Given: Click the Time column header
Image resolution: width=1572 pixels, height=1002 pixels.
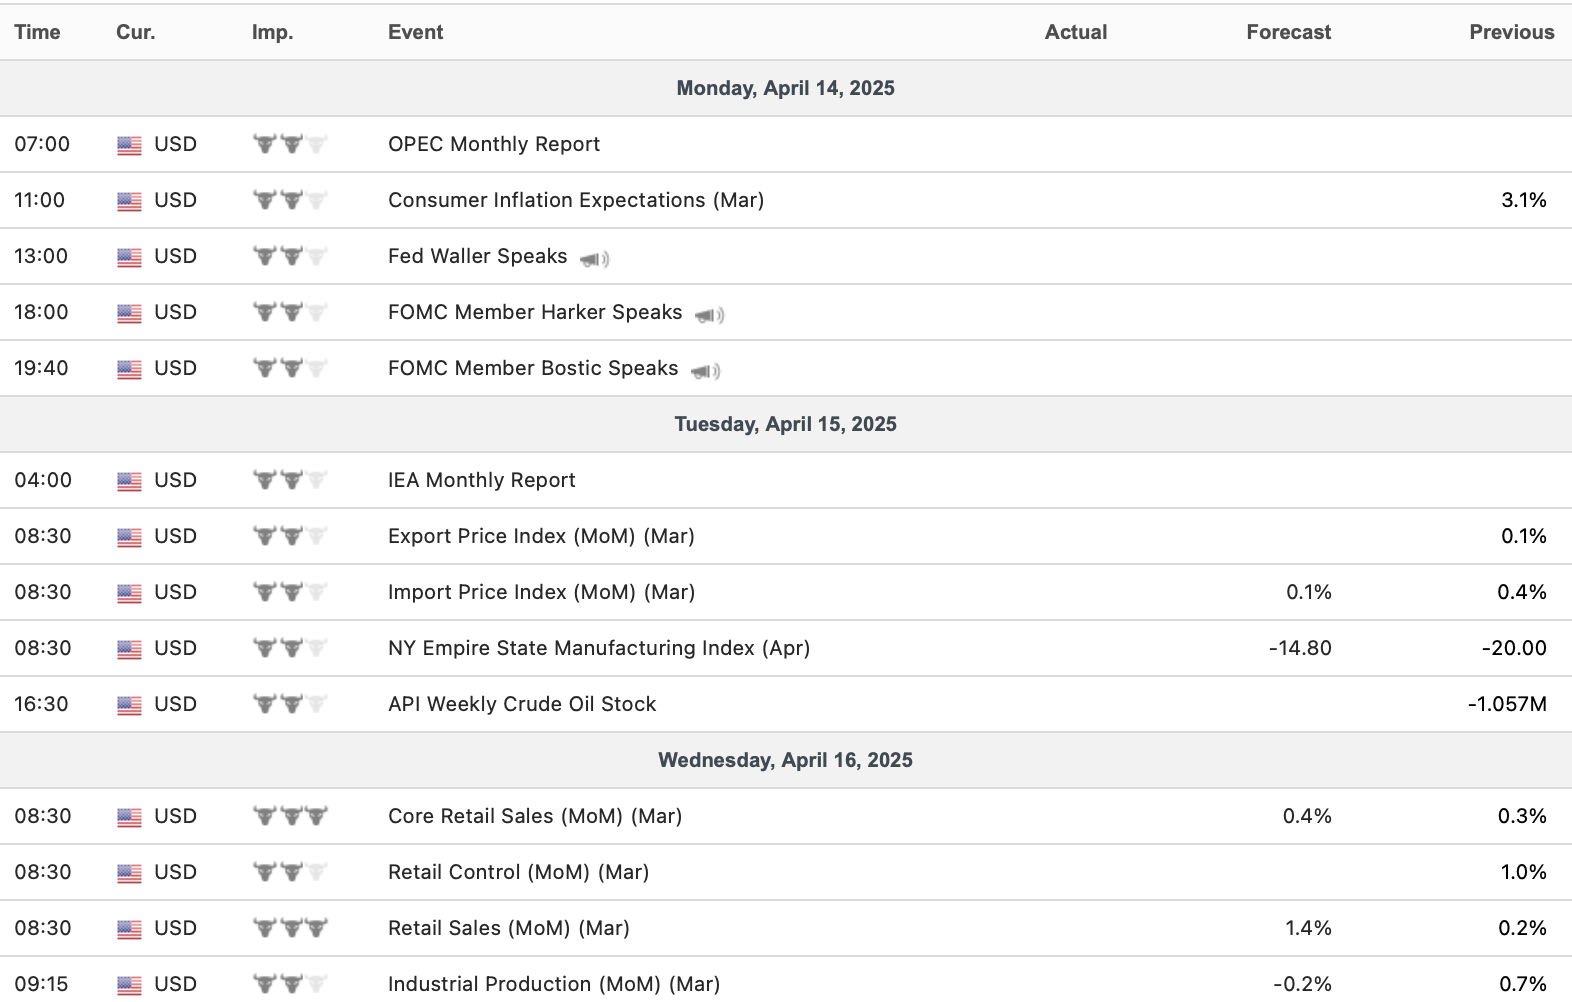Looking at the screenshot, I should pos(37,32).
